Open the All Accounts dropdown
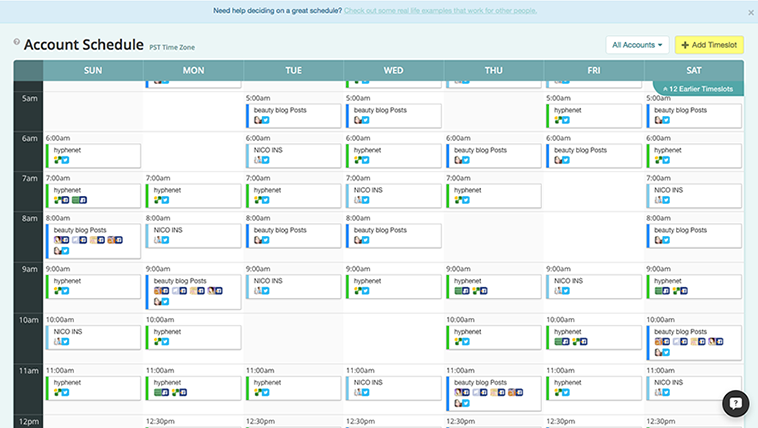Screen dimensions: 758x428 click(x=639, y=45)
